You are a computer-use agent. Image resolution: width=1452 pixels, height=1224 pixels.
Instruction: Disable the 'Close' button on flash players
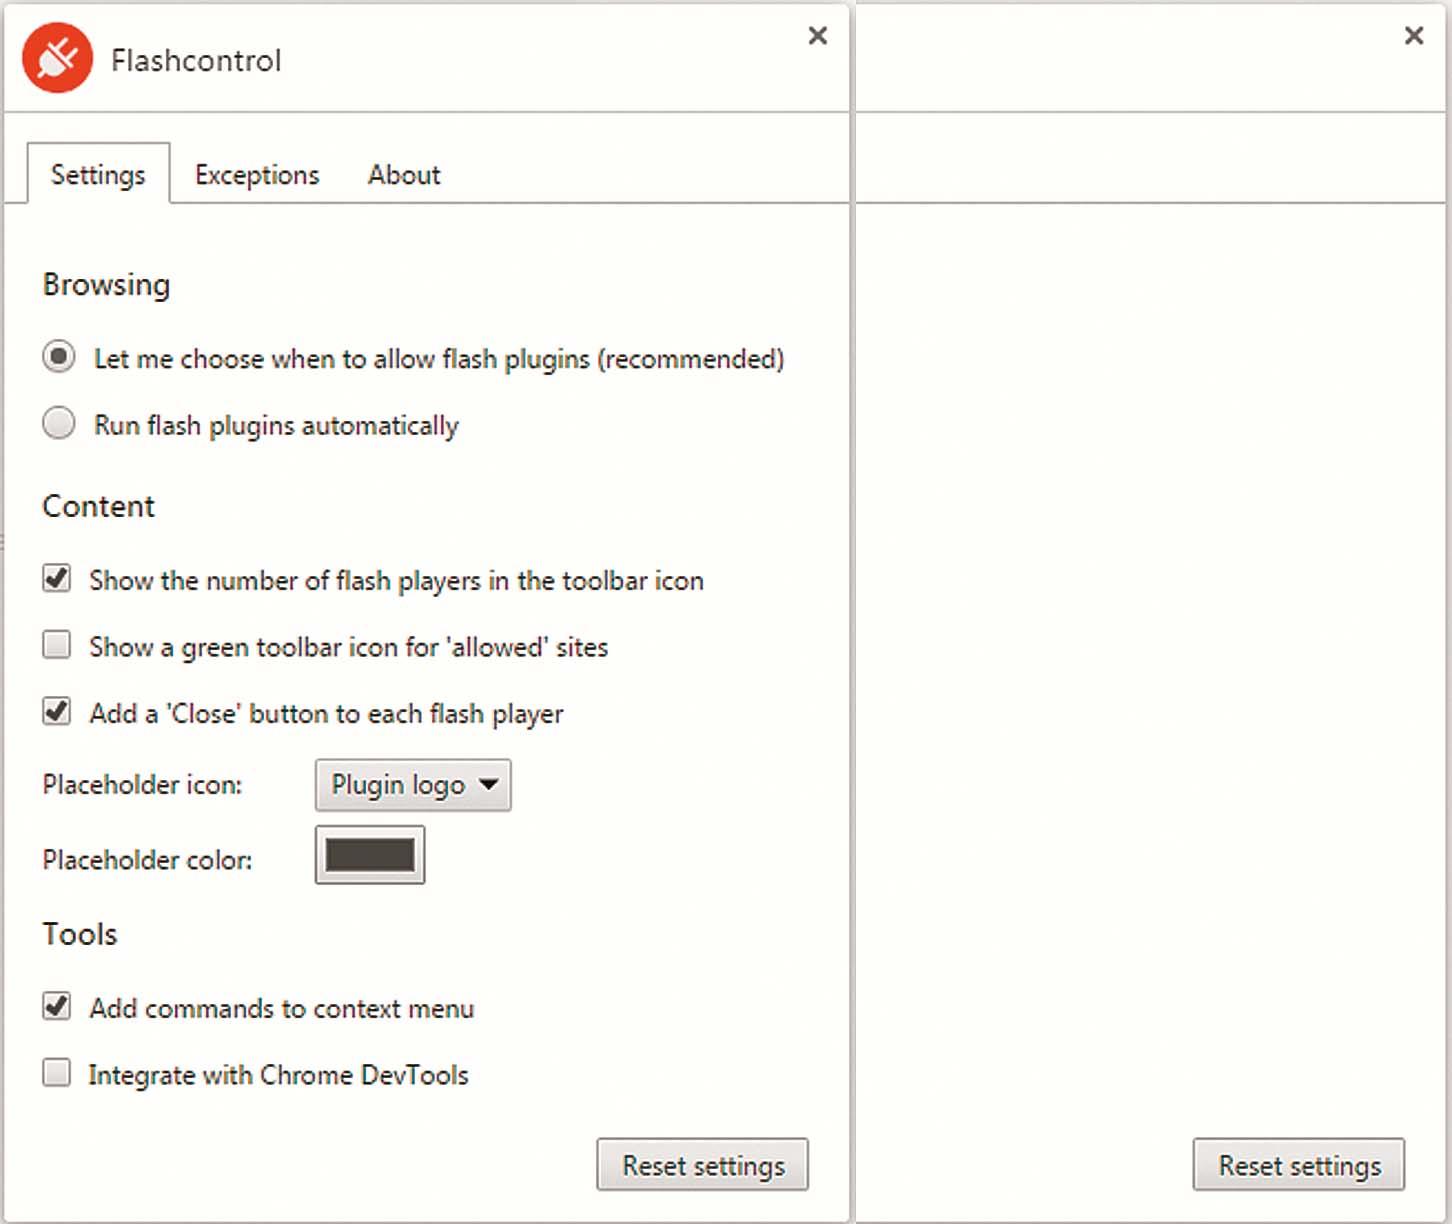click(x=57, y=712)
